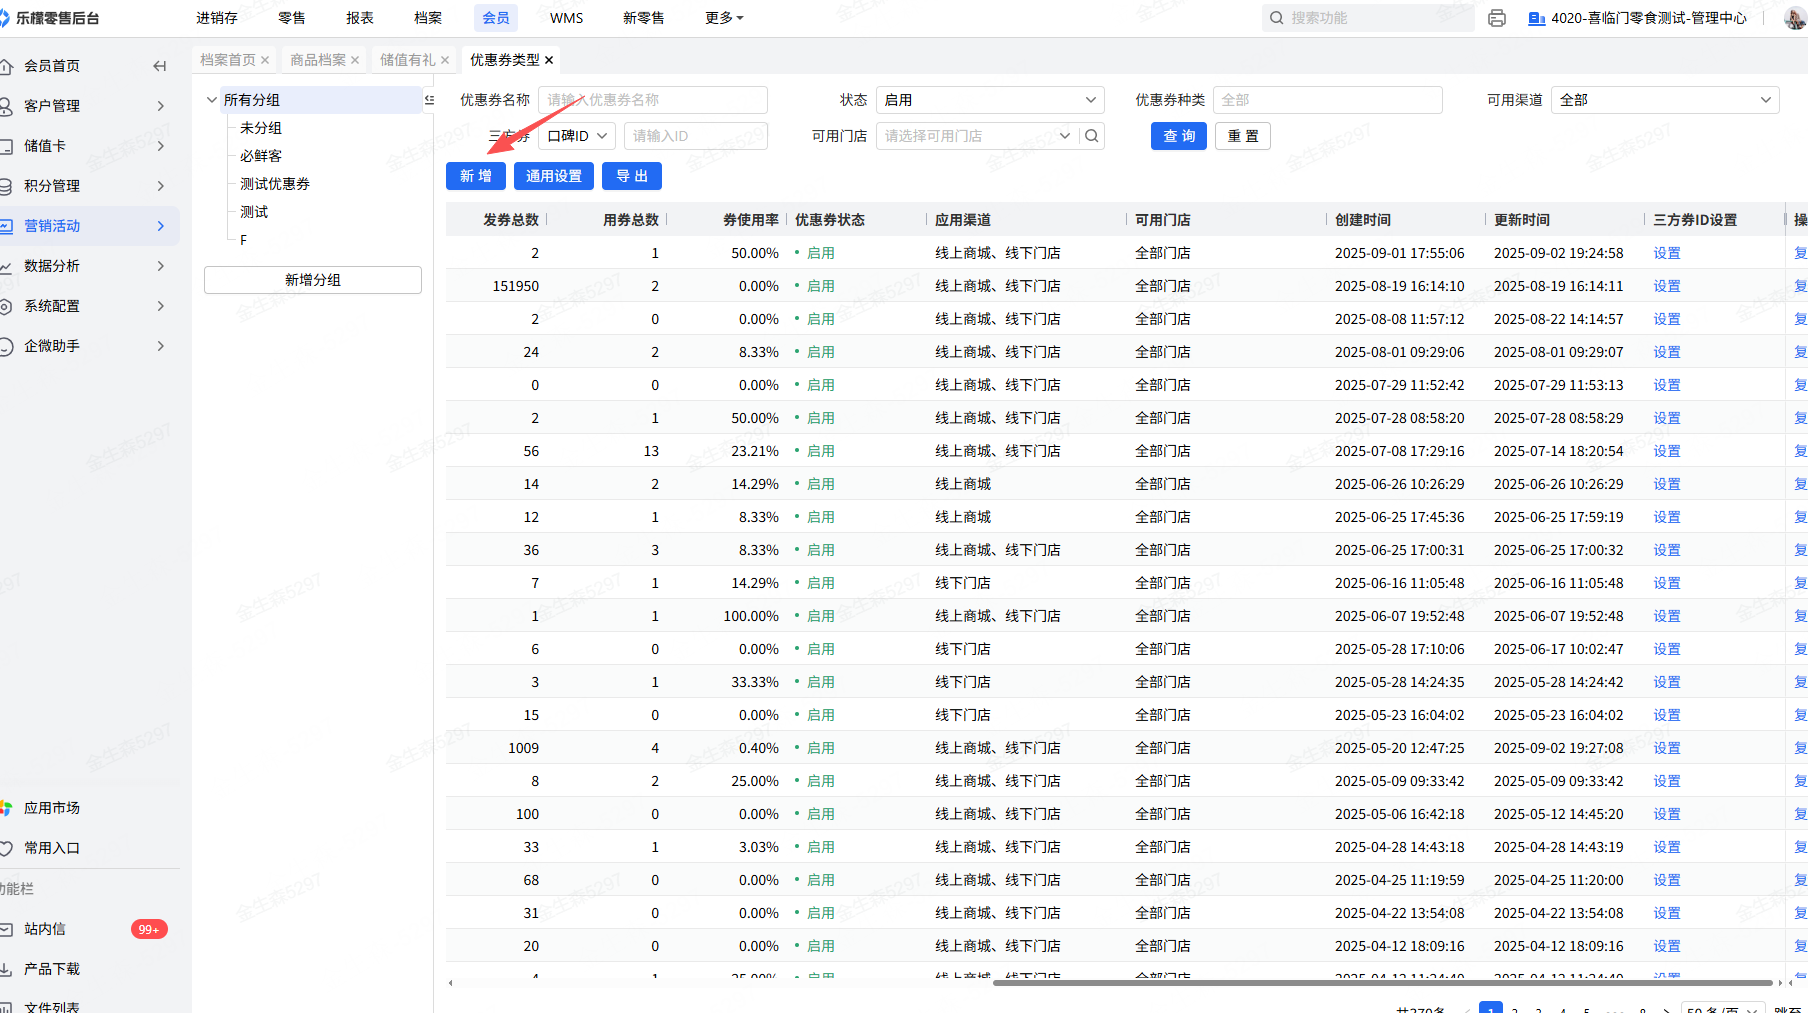Collapse the 所有分组 tree node
Screen dimensions: 1808x1013
pyautogui.click(x=212, y=100)
